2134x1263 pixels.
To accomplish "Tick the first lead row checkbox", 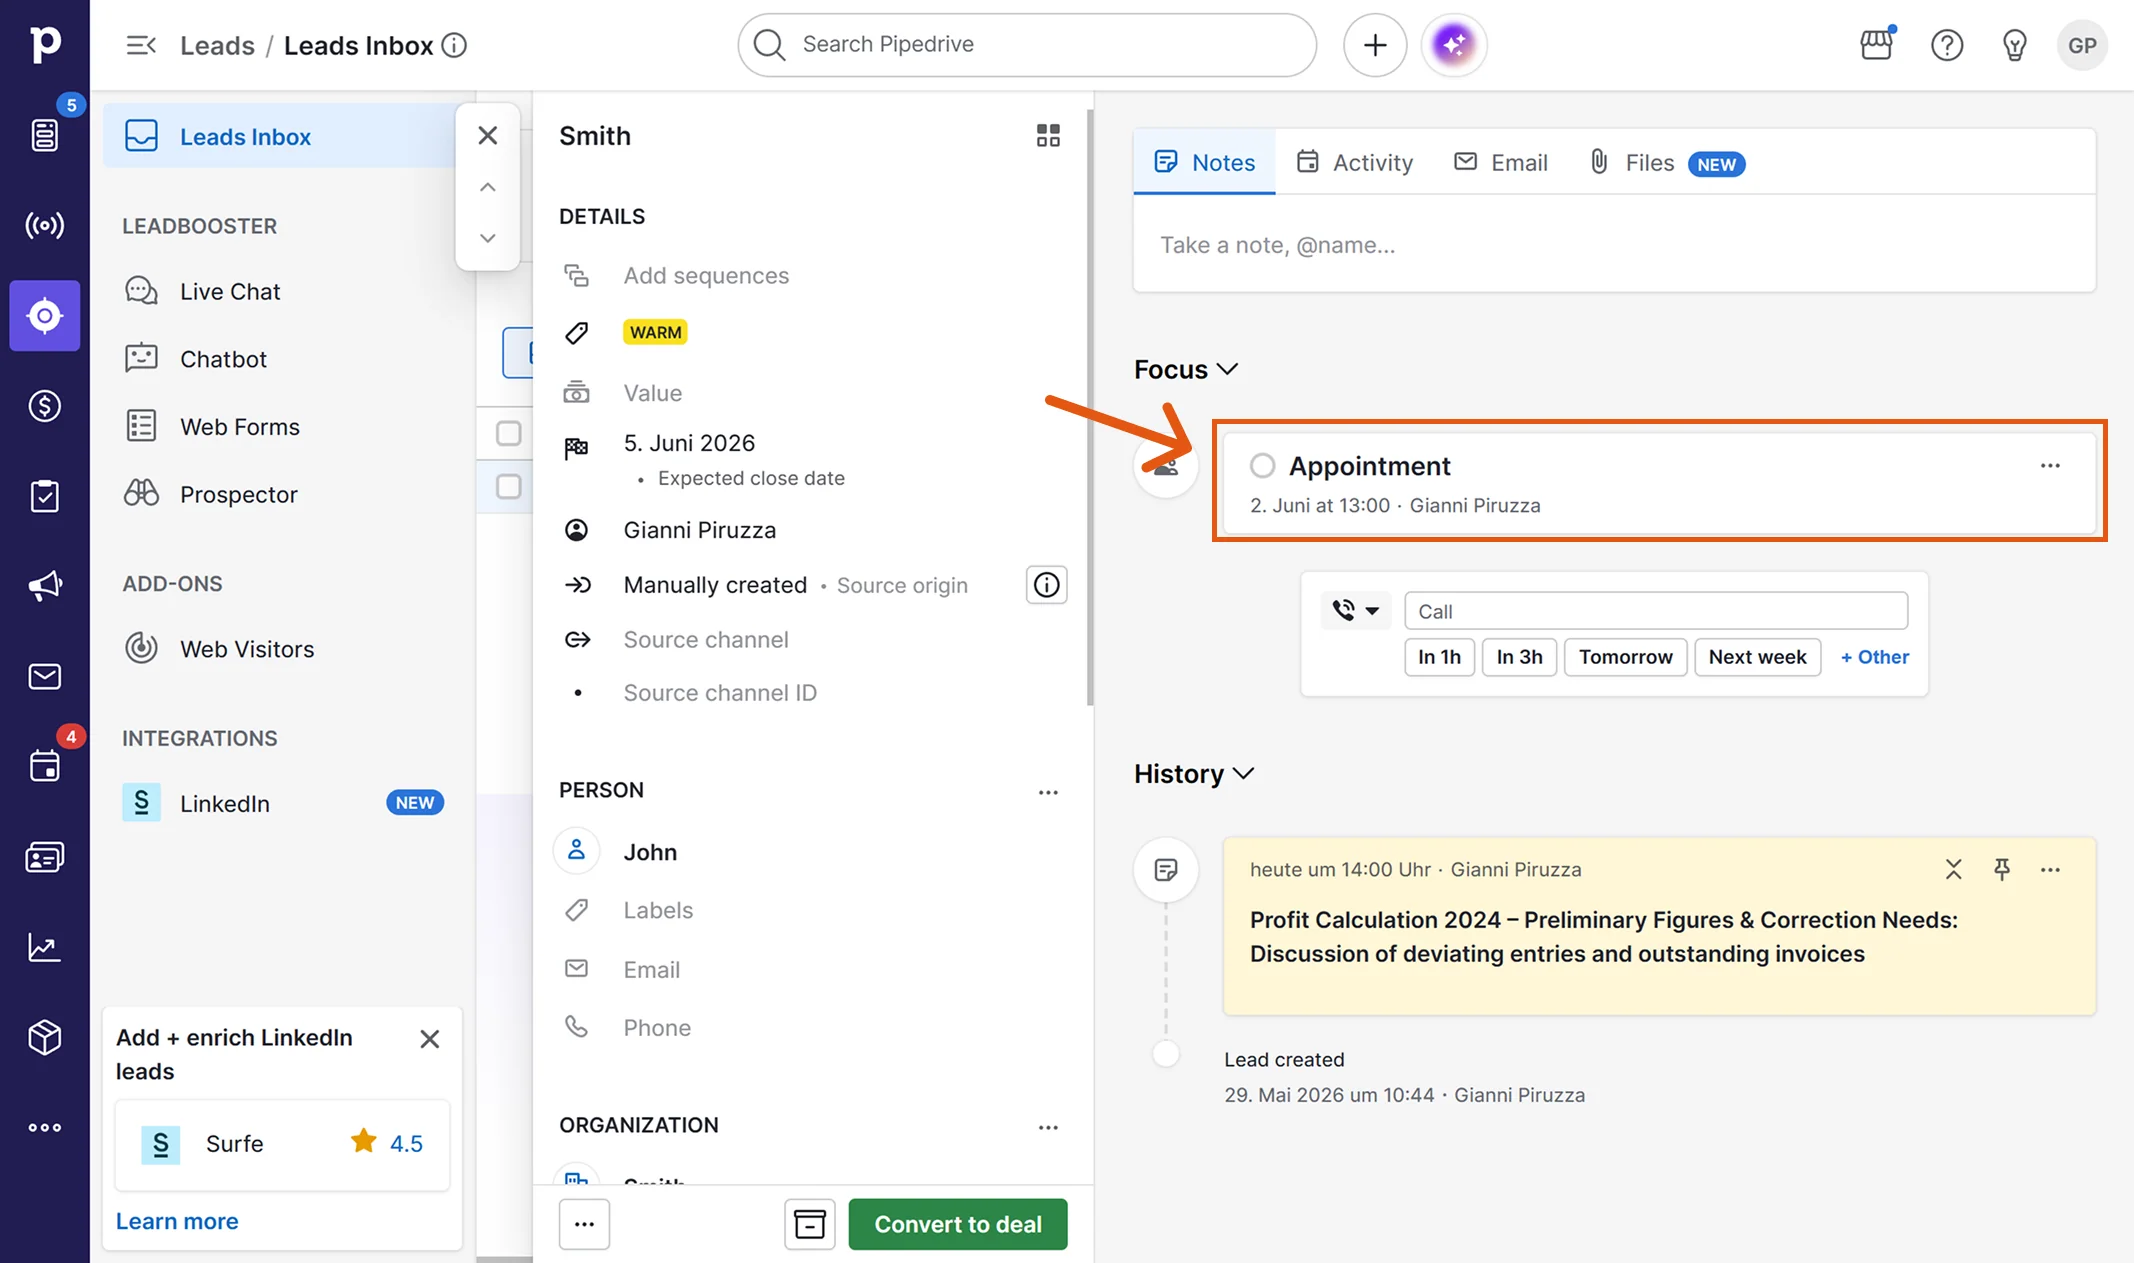I will point(509,433).
